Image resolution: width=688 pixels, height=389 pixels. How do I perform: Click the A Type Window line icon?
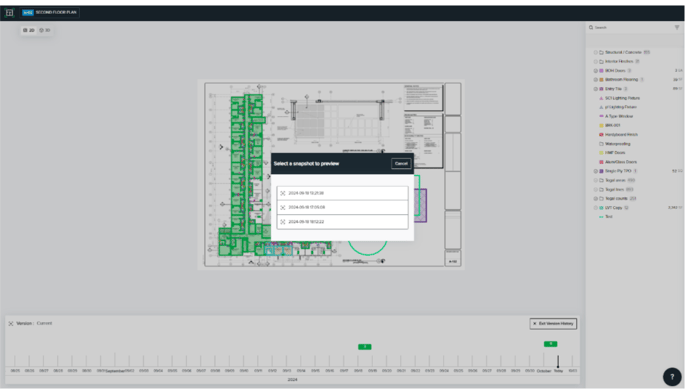click(601, 116)
